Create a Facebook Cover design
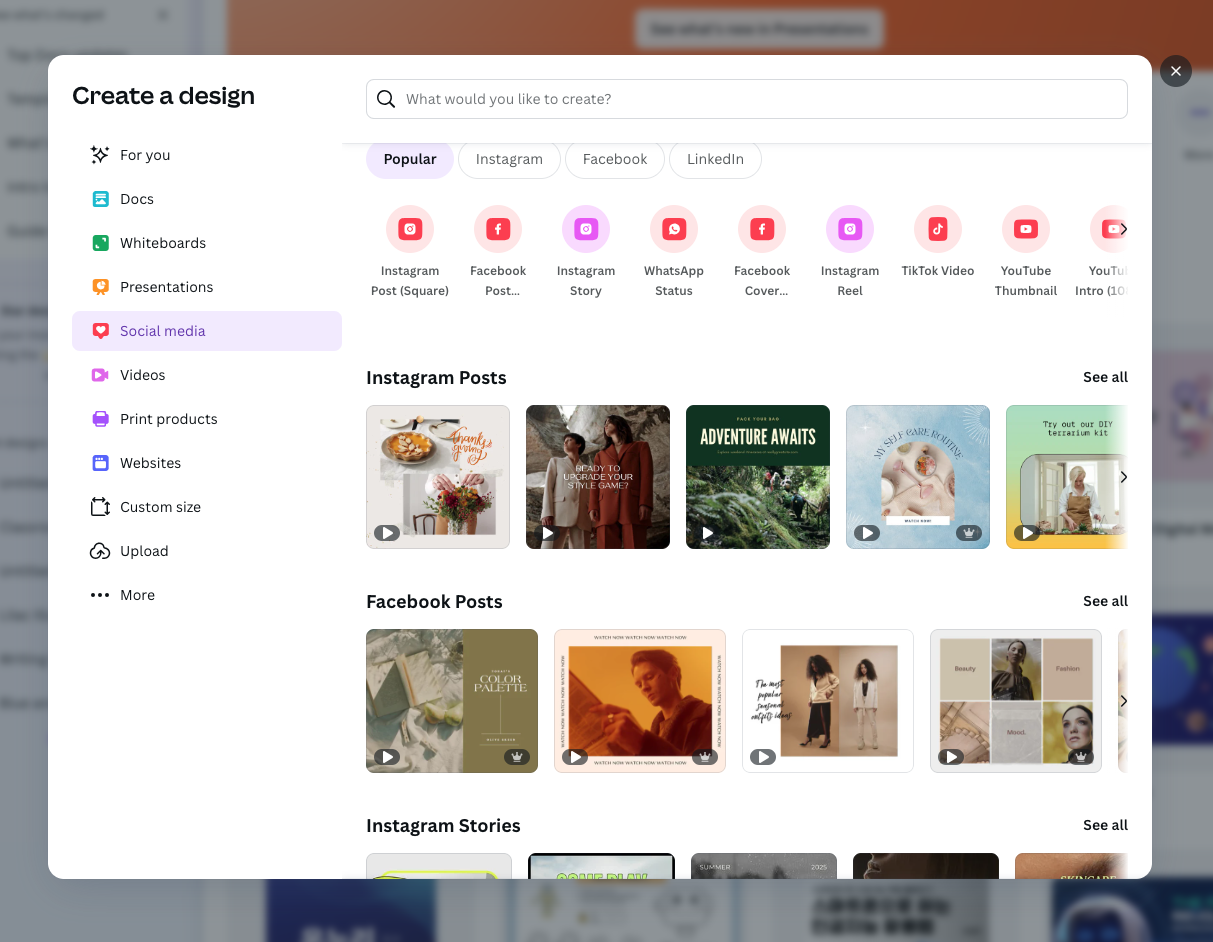Screen dimensions: 1213x942 click(762, 251)
